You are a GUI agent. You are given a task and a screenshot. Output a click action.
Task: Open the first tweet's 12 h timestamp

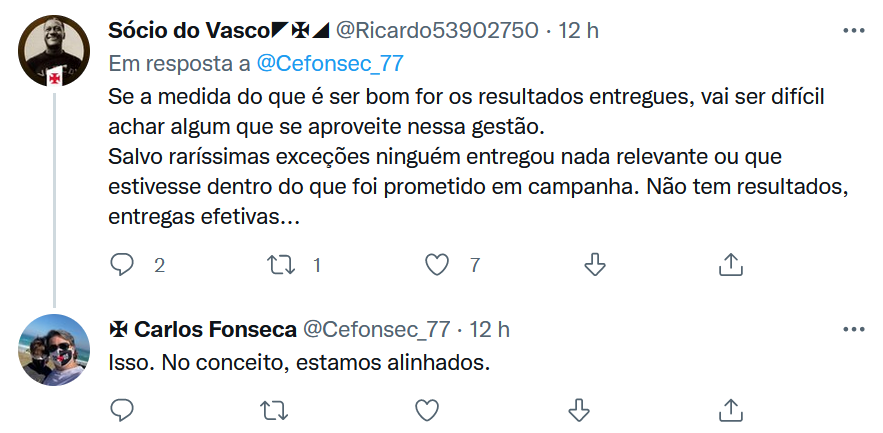click(x=578, y=31)
